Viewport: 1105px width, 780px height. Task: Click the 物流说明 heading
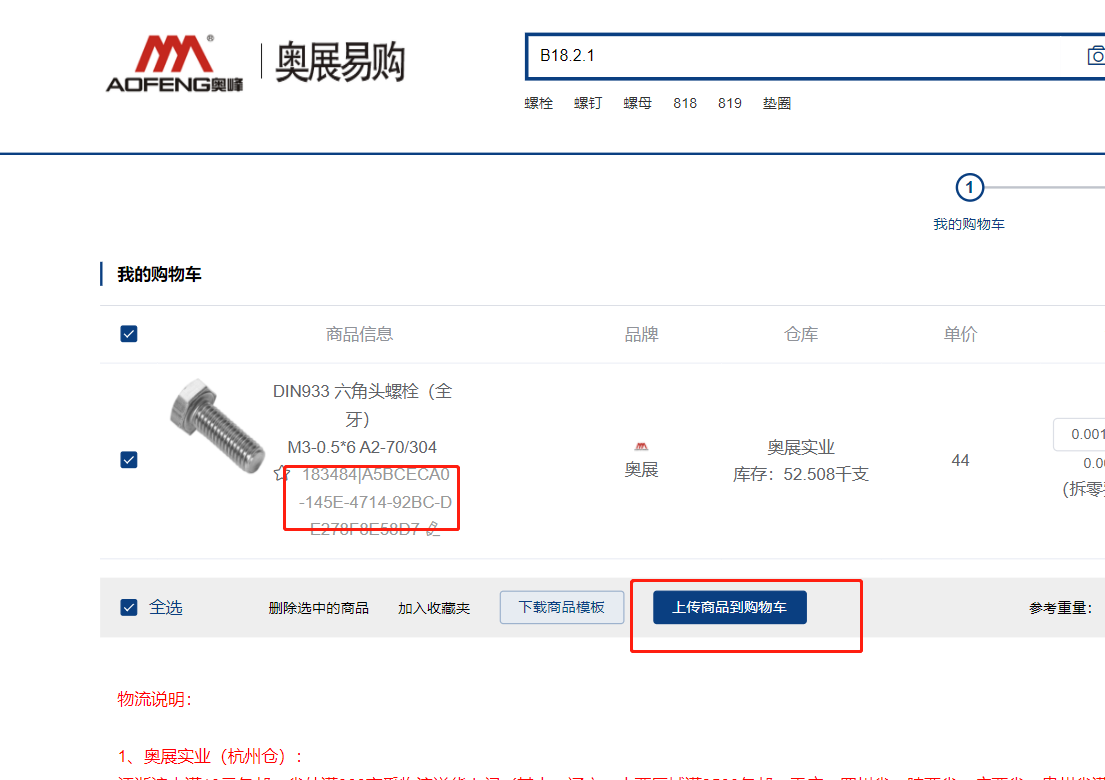click(154, 700)
